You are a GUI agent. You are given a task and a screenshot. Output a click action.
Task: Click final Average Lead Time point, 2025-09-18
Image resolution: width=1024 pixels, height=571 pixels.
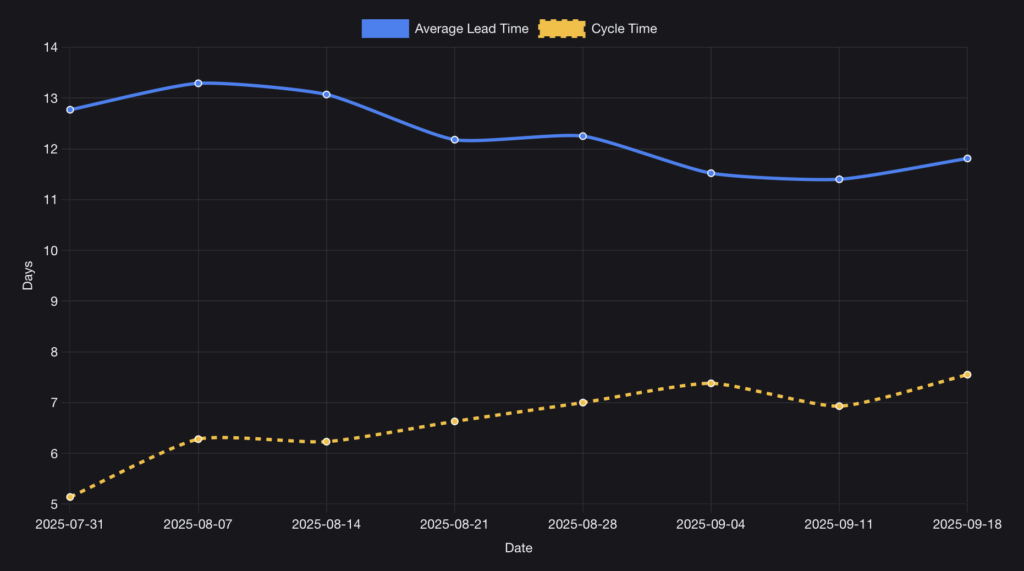point(967,158)
